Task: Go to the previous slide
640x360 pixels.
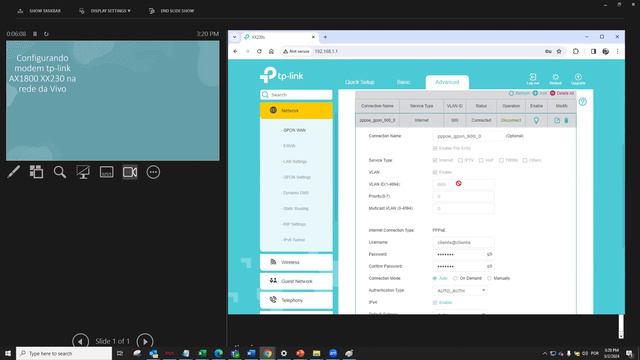Action: point(80,341)
